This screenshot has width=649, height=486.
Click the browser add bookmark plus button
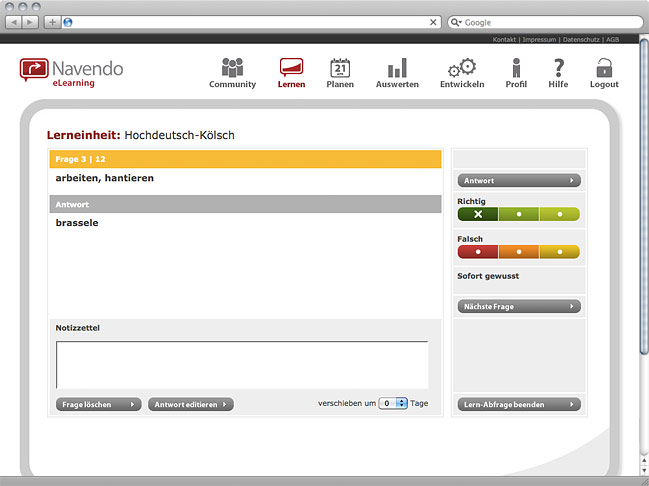coord(52,22)
